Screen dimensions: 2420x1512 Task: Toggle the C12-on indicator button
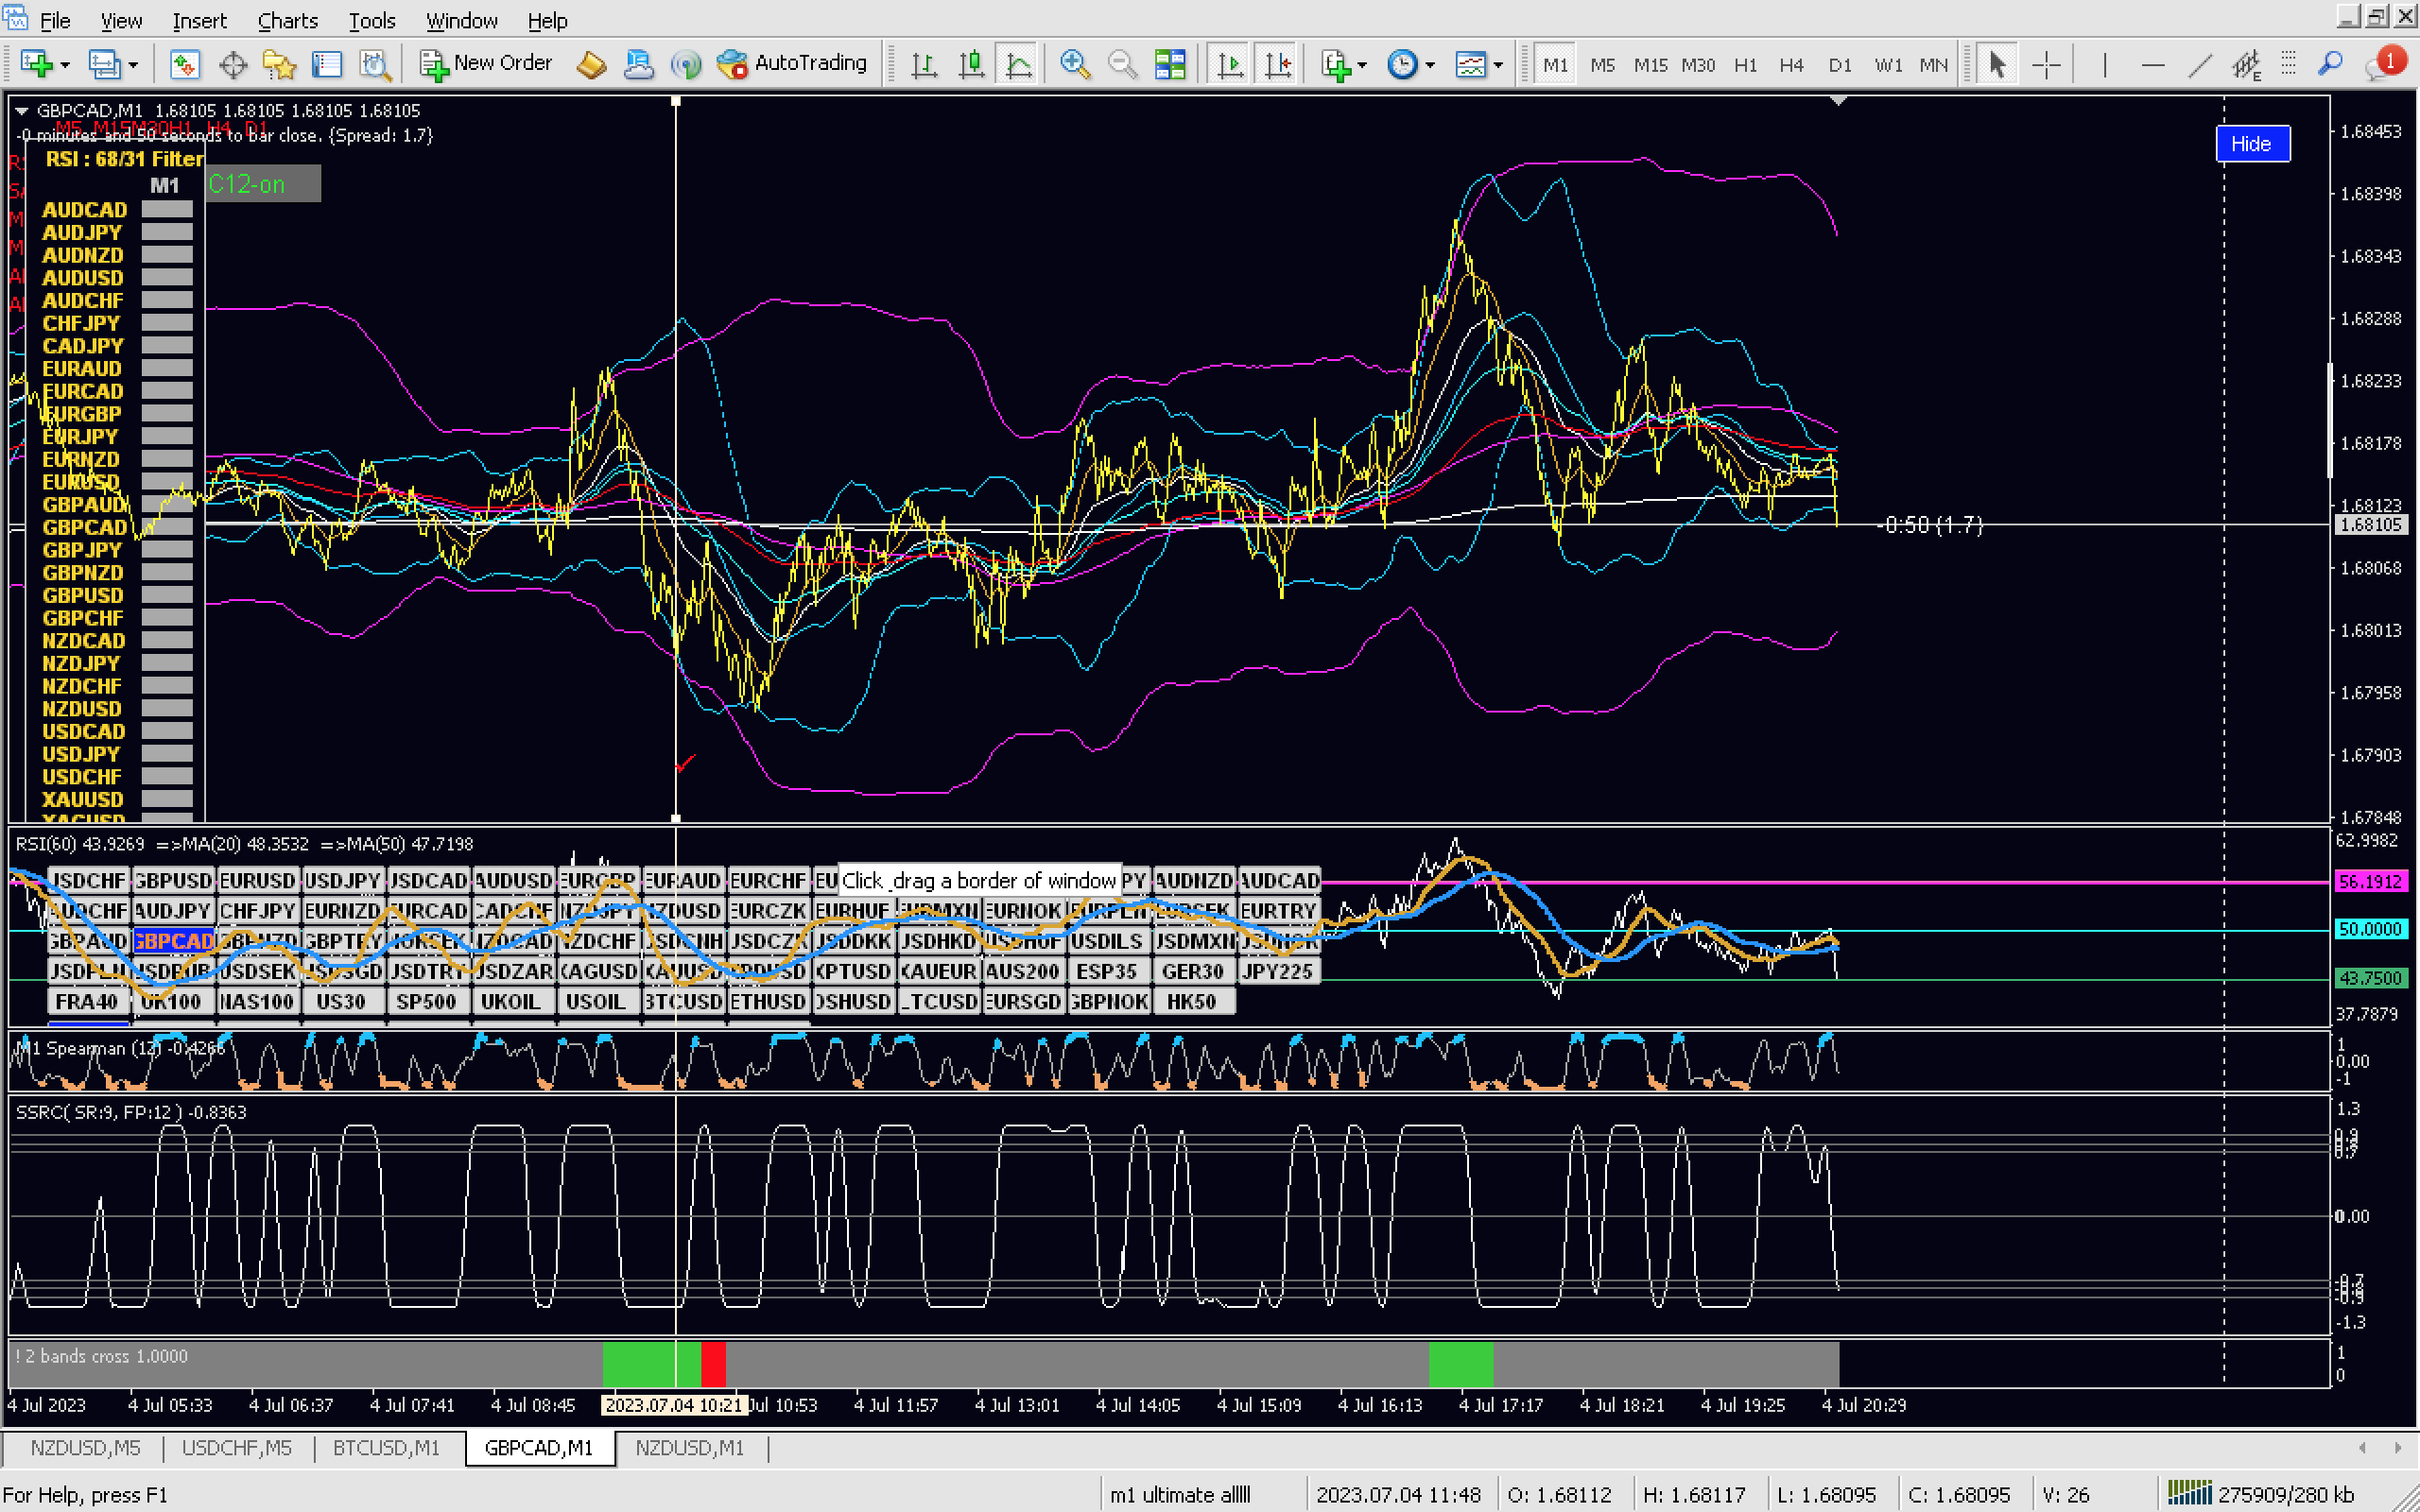click(263, 184)
